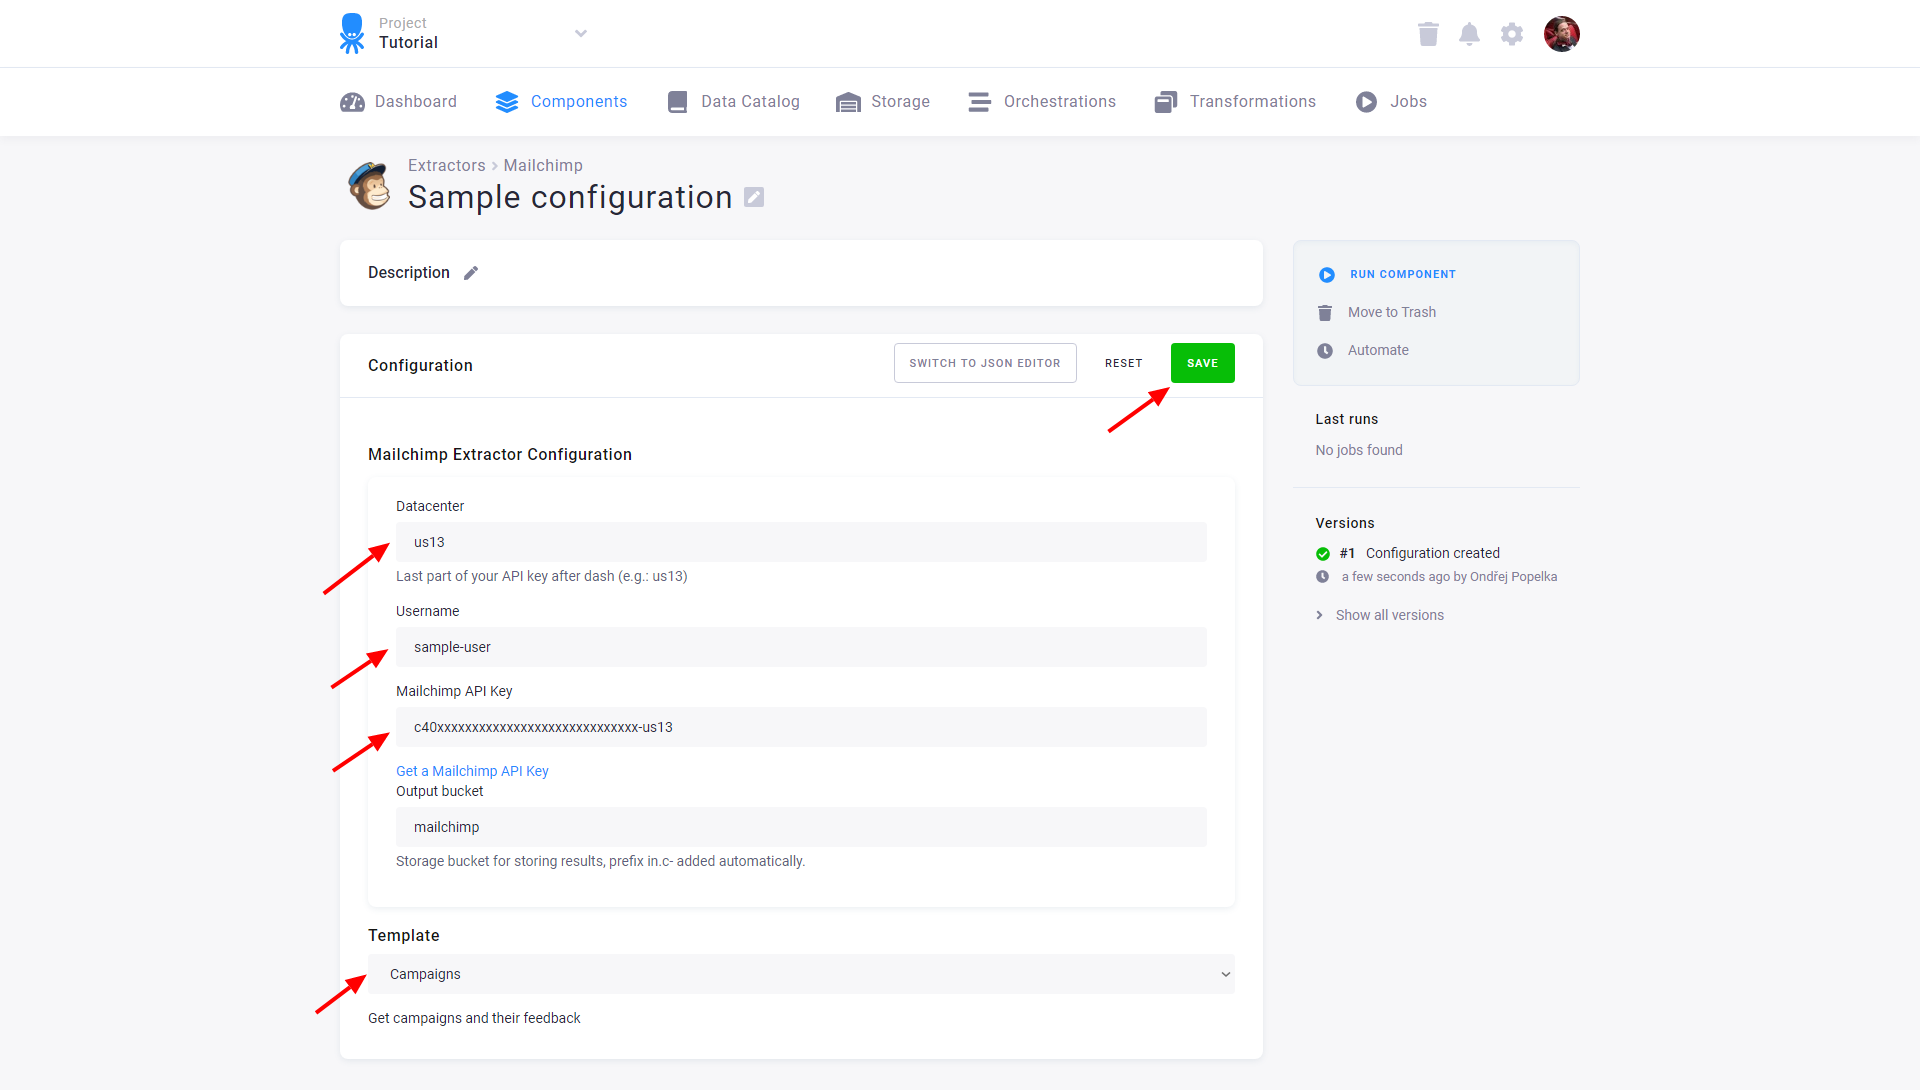Open Get a Mailchimp API Key link
This screenshot has height=1090, width=1920.
coord(472,771)
